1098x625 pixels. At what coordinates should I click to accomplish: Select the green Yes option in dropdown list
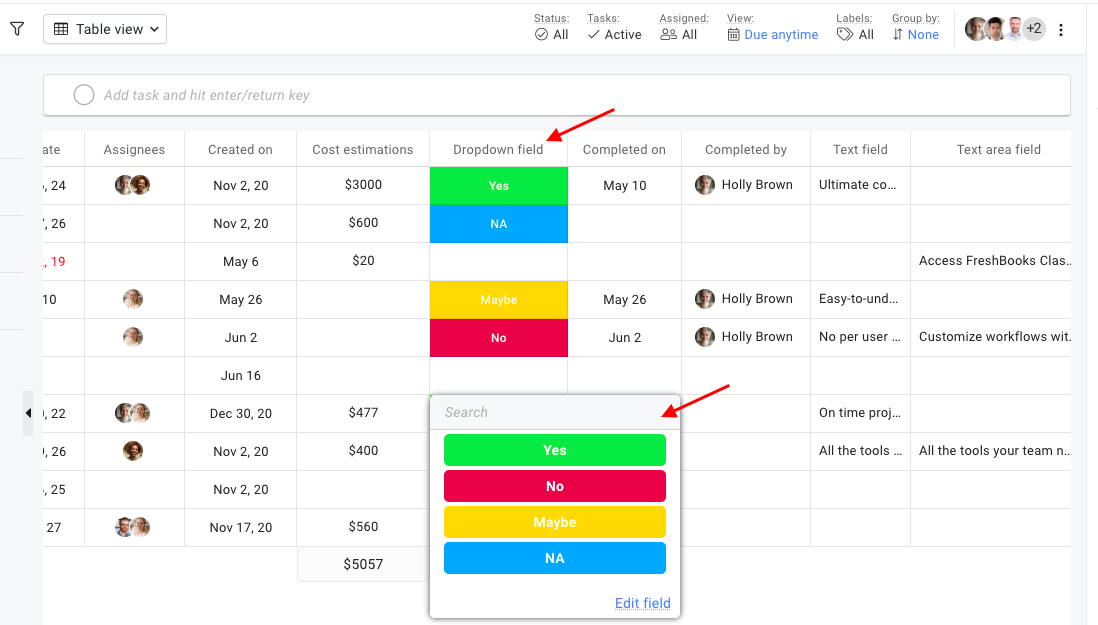point(554,450)
